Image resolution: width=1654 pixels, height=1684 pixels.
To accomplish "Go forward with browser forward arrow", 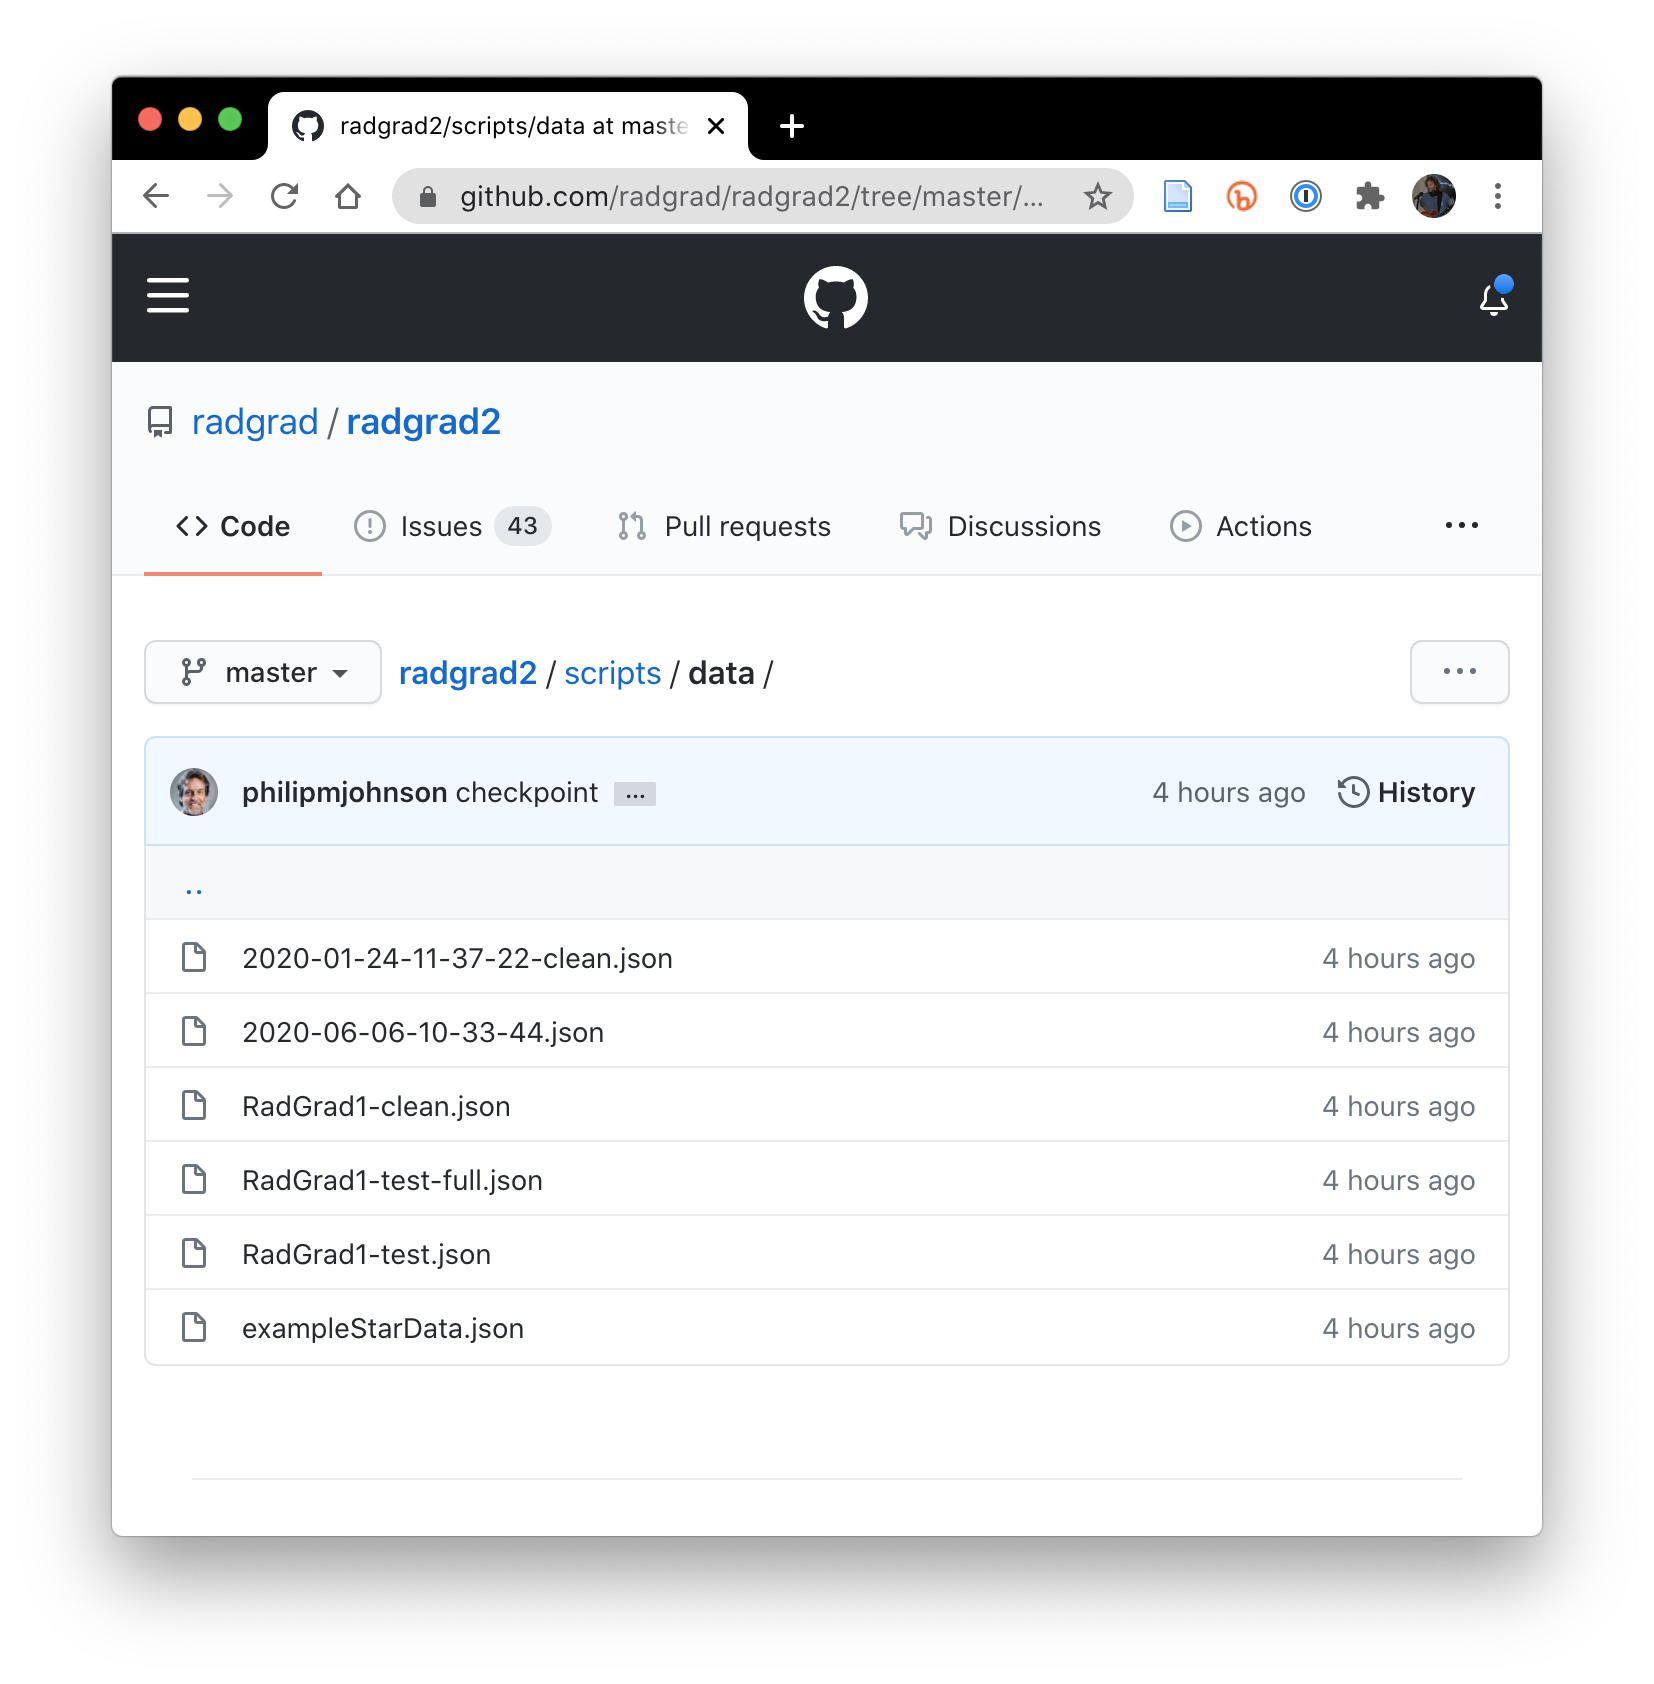I will pos(220,196).
